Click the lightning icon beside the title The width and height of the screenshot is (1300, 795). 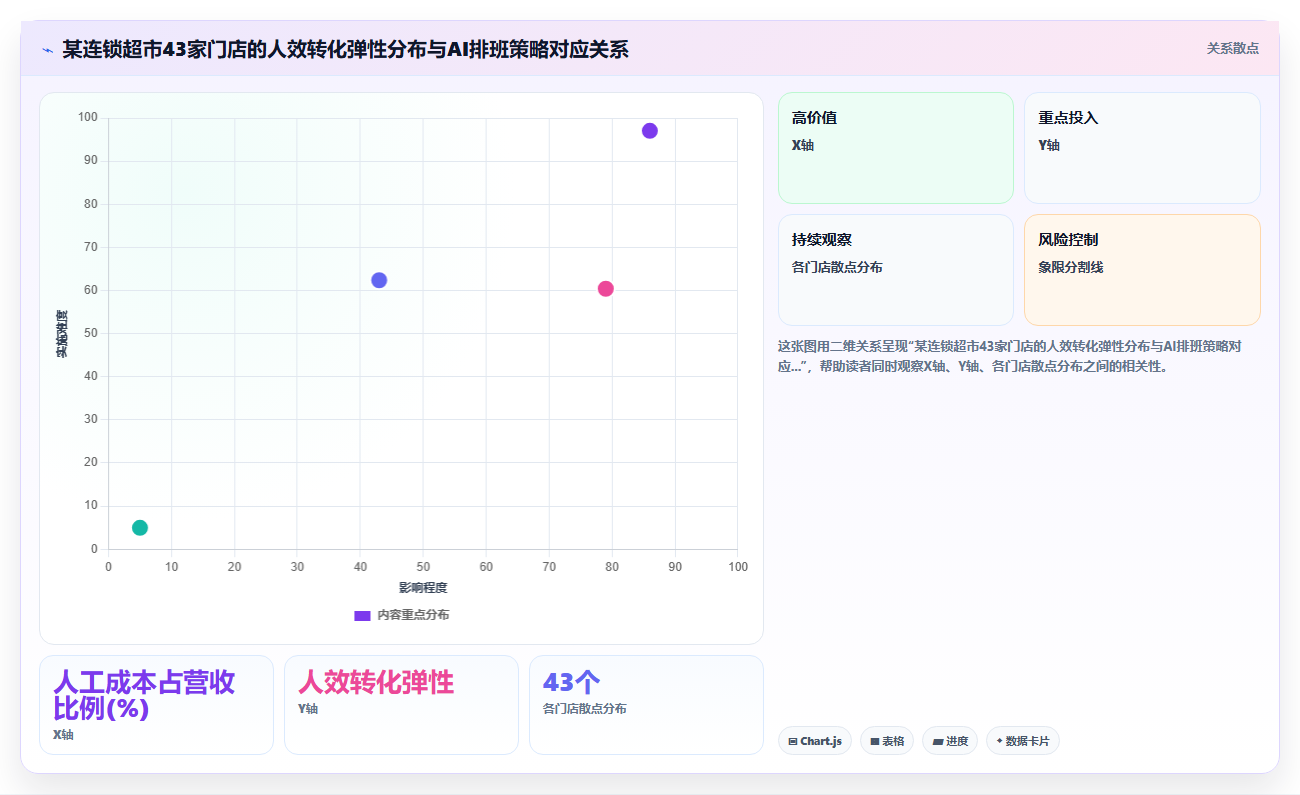click(47, 49)
